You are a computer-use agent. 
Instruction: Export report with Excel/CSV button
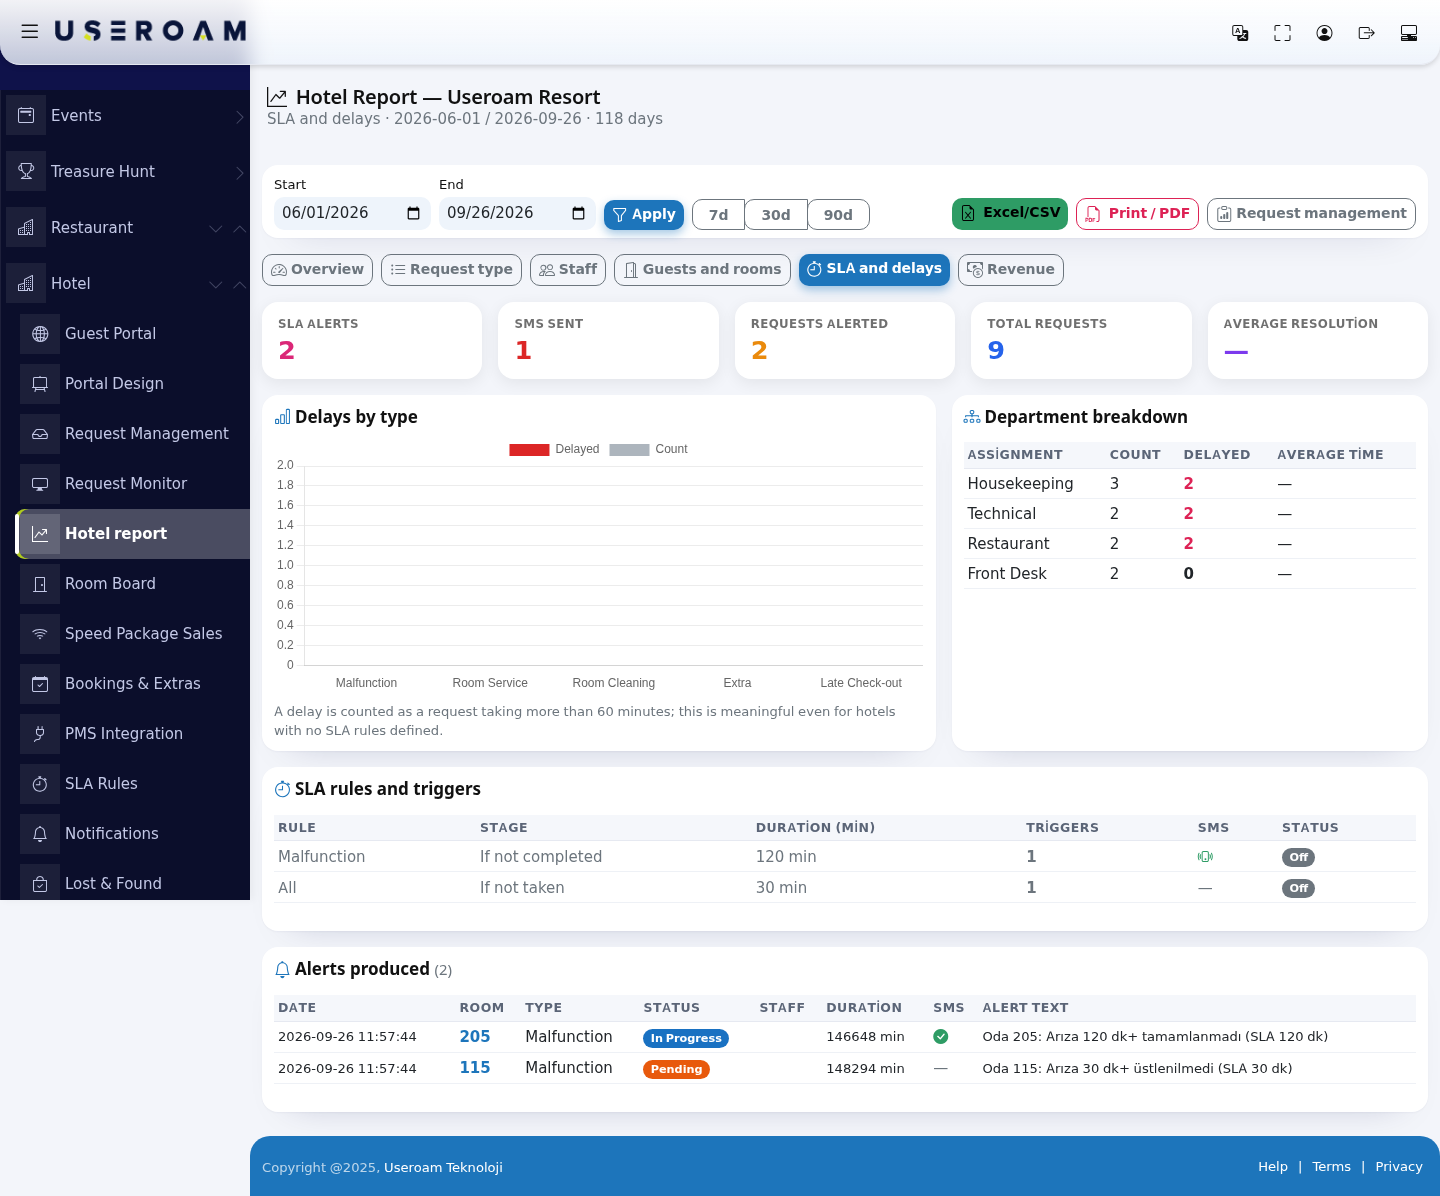click(x=1010, y=214)
